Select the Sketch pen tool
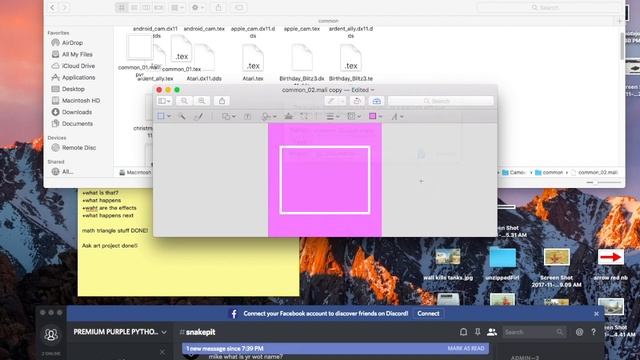Image resolution: width=640 pixels, height=360 pixels. click(198, 116)
